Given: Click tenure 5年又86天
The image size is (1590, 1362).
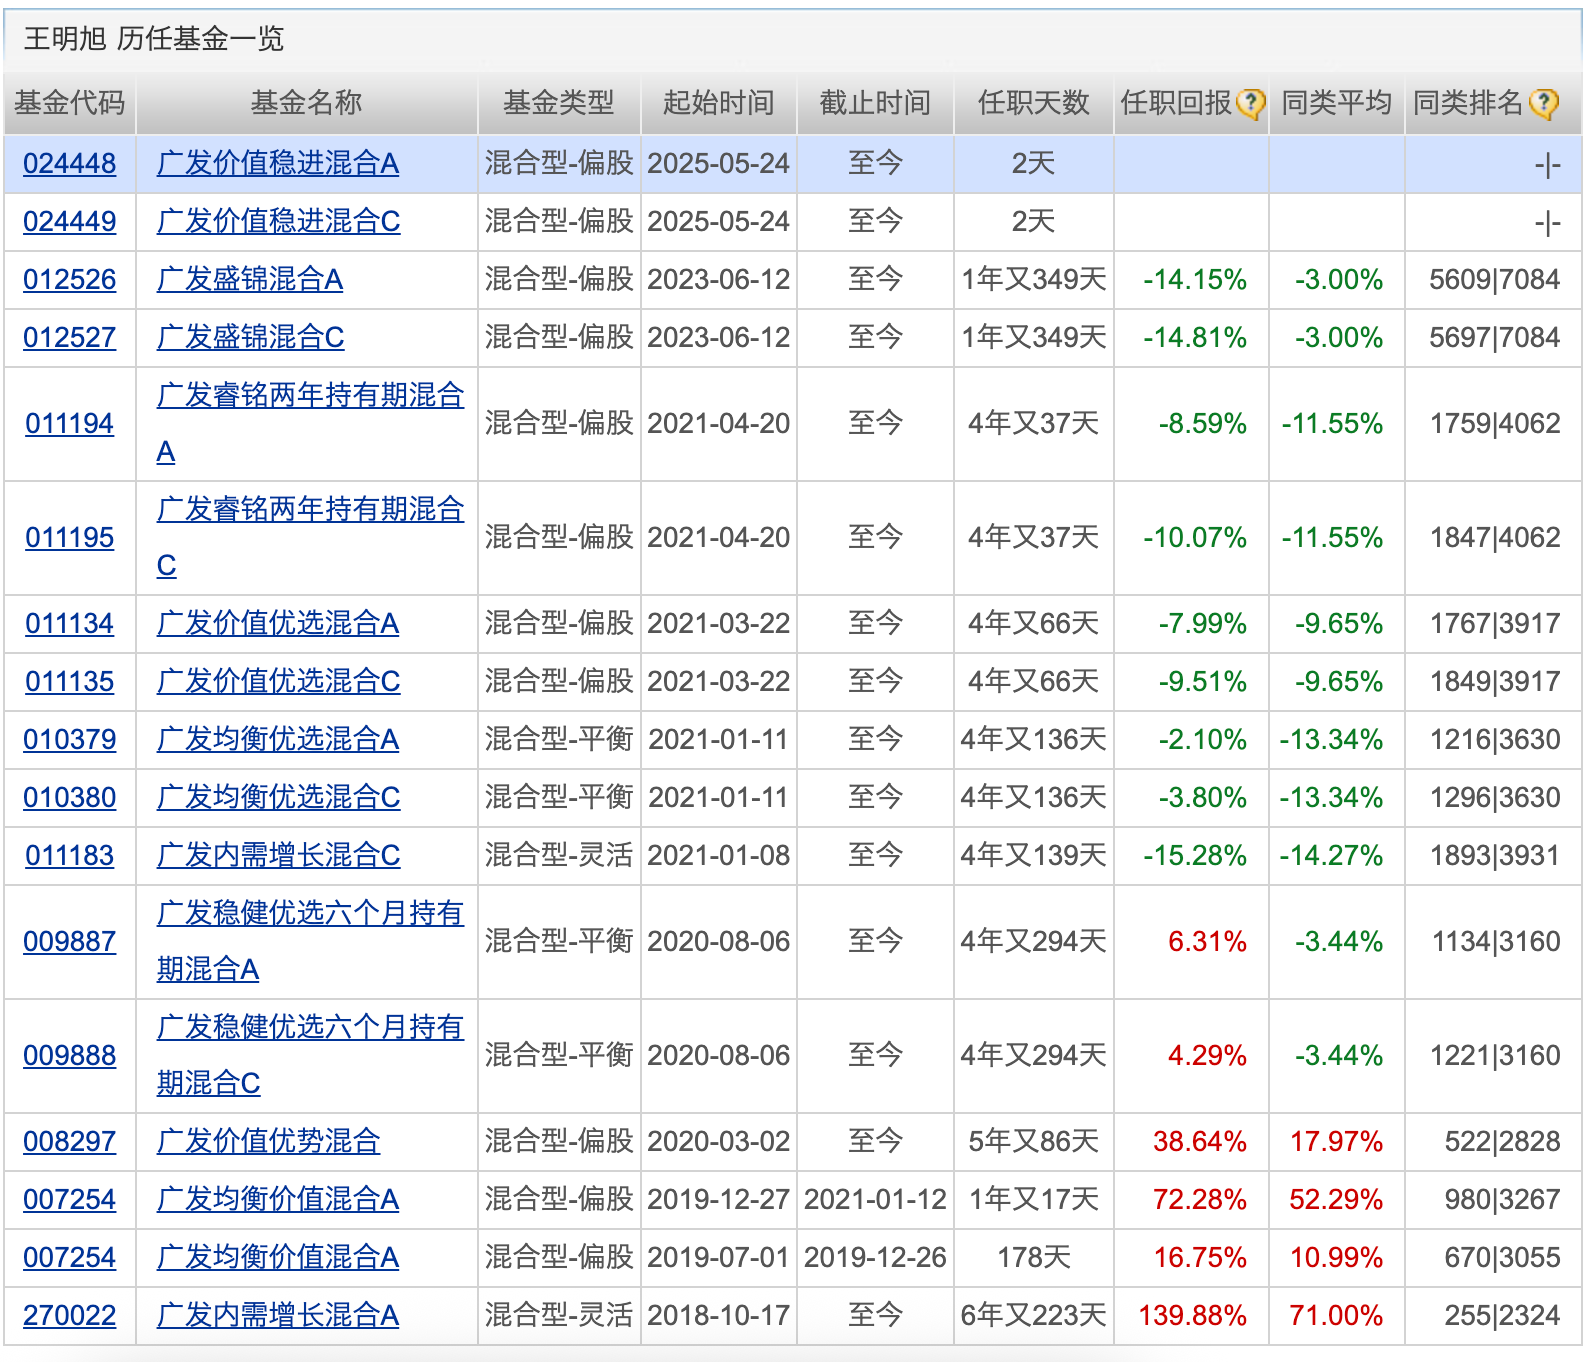Looking at the screenshot, I should click(x=1034, y=1142).
